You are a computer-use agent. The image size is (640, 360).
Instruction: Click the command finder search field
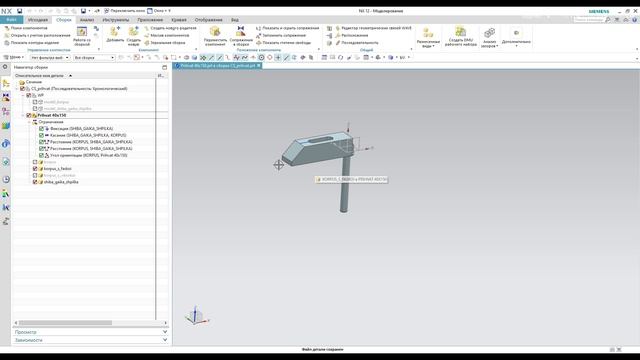tap(588, 20)
